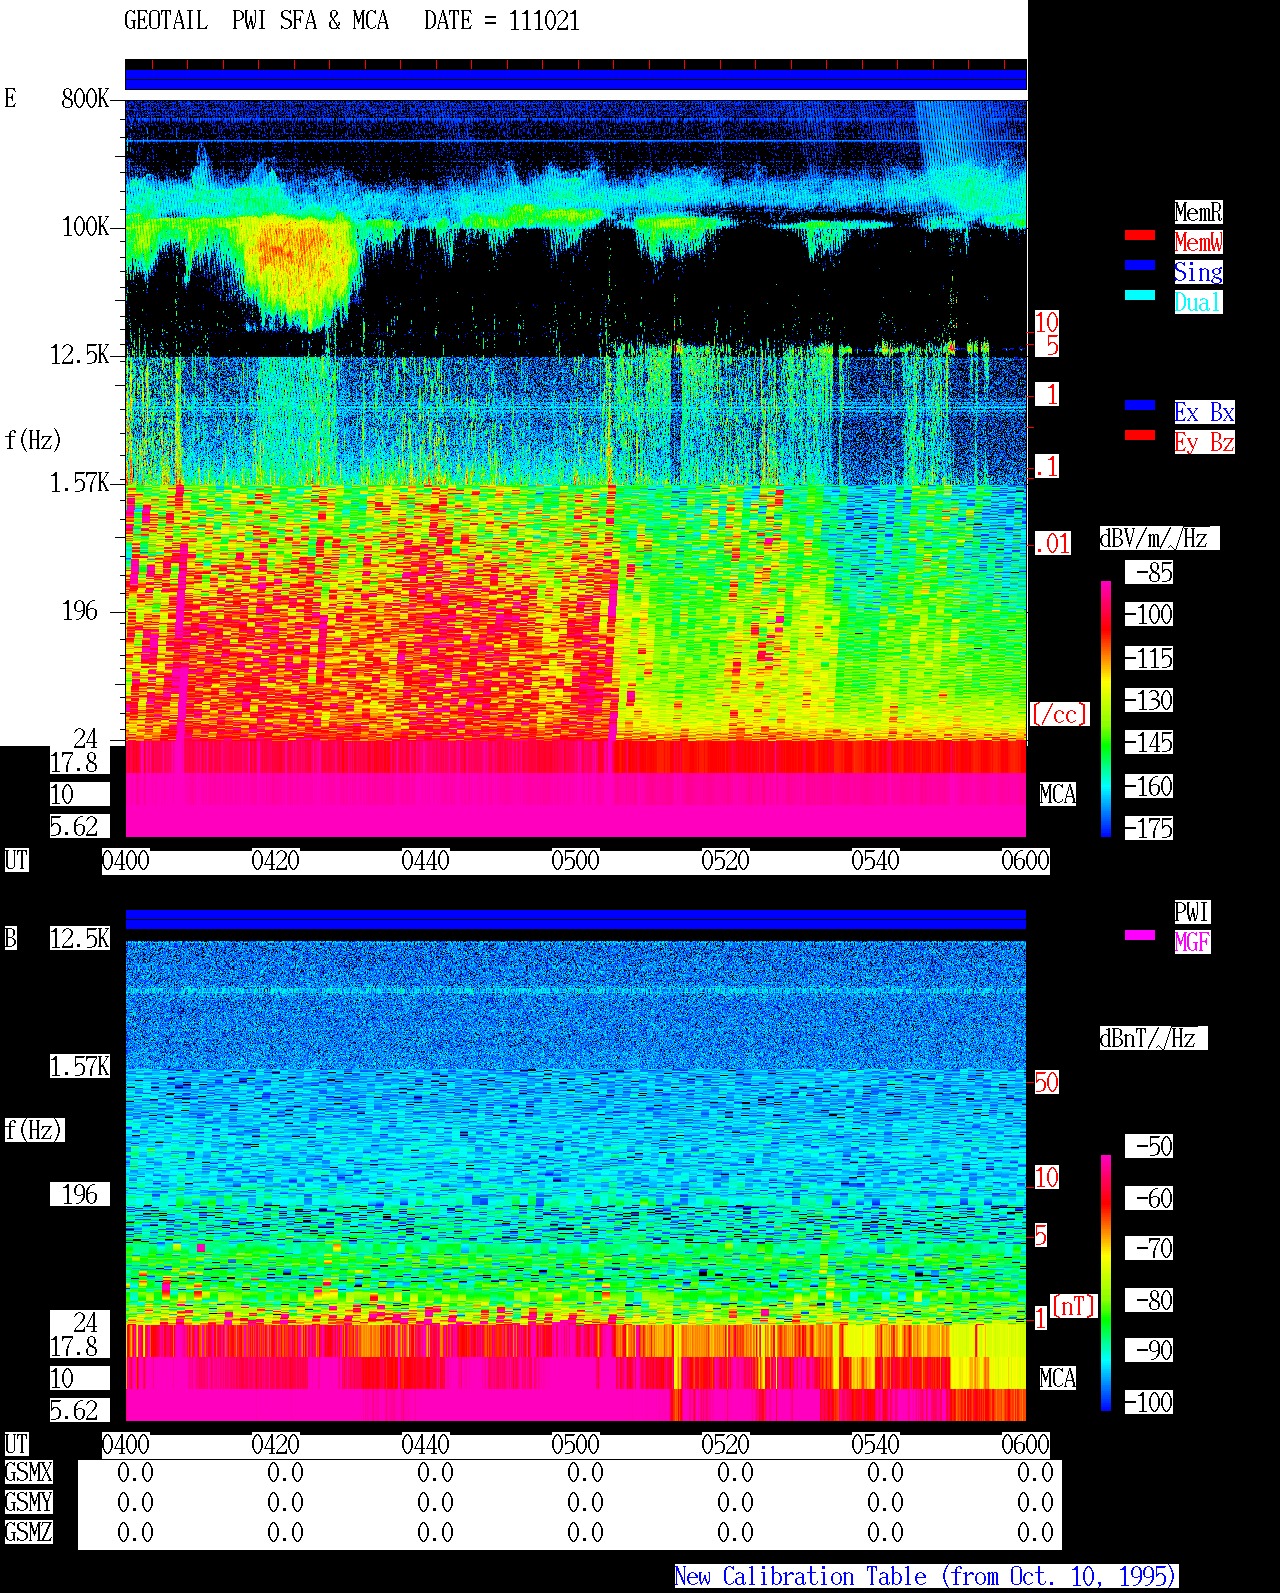Viewport: 1280px width, 1593px height.
Task: Click the 'B' magnetic panel label
Action: pyautogui.click(x=10, y=938)
